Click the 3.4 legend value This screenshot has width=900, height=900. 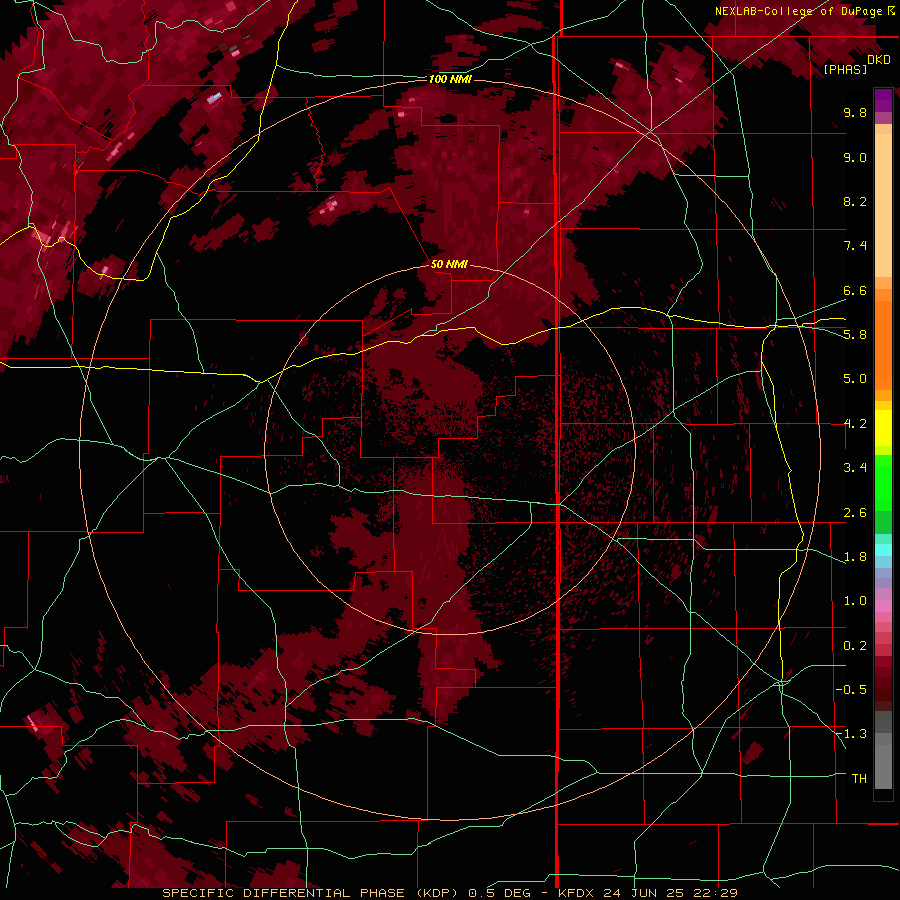[855, 468]
